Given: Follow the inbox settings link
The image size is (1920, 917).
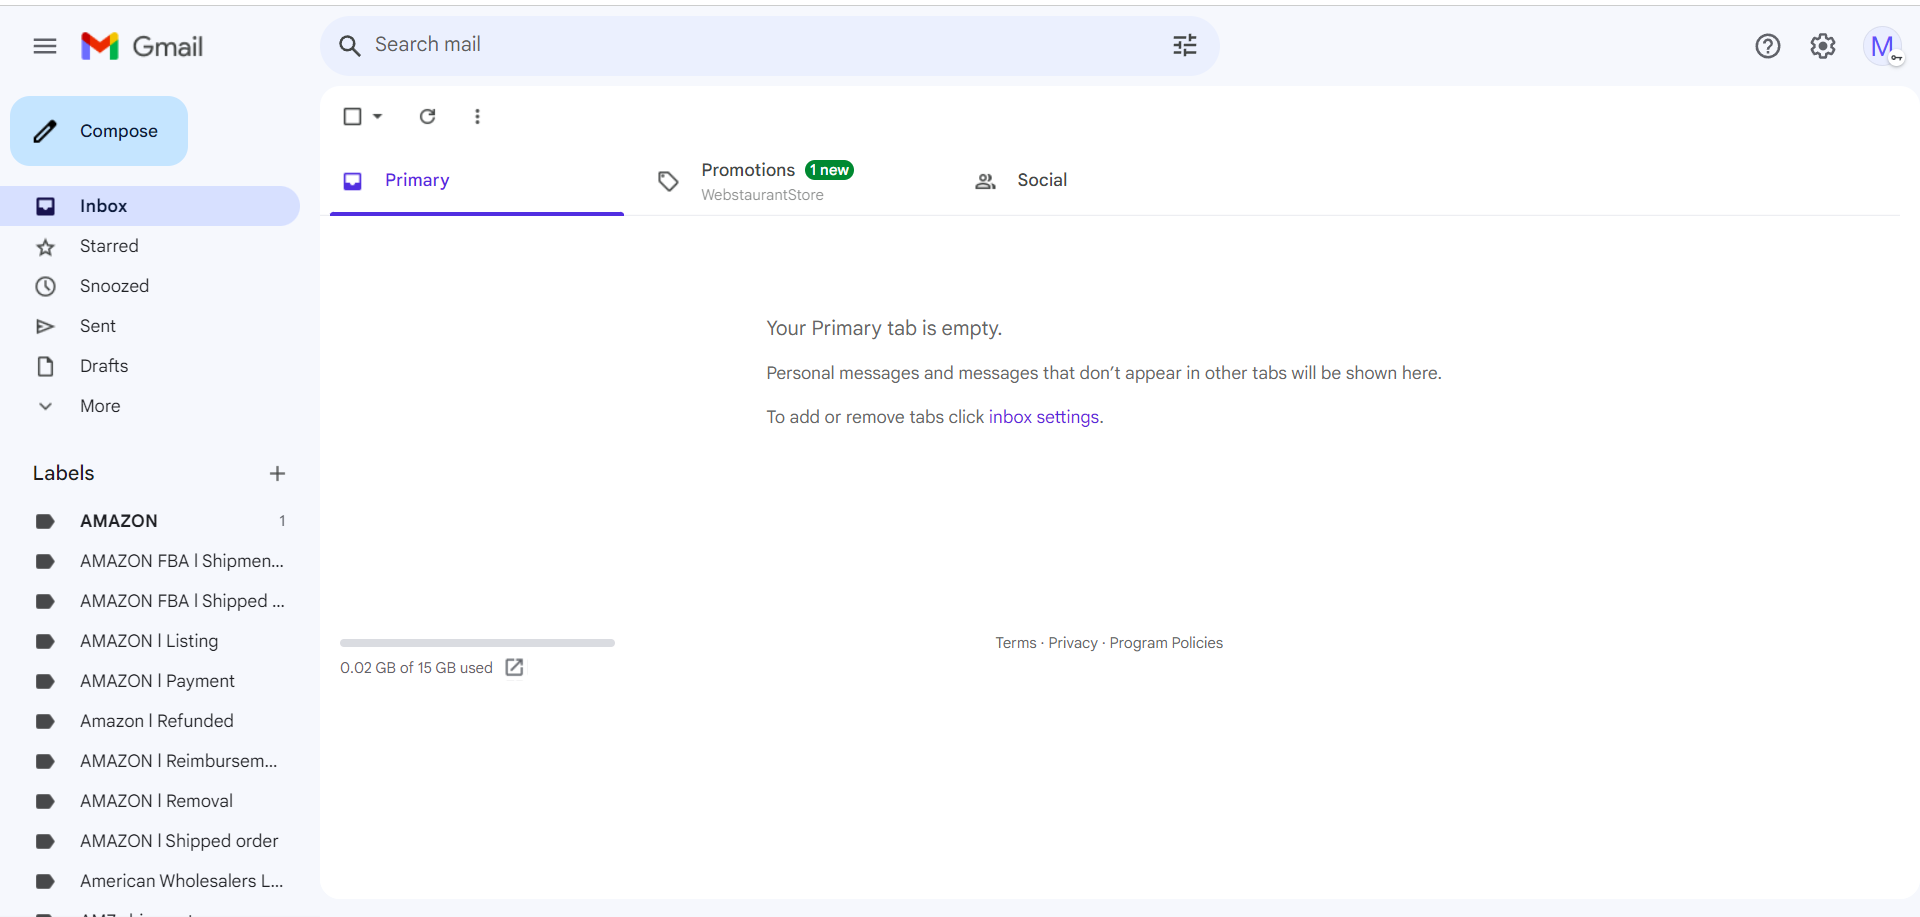Looking at the screenshot, I should 1044,417.
